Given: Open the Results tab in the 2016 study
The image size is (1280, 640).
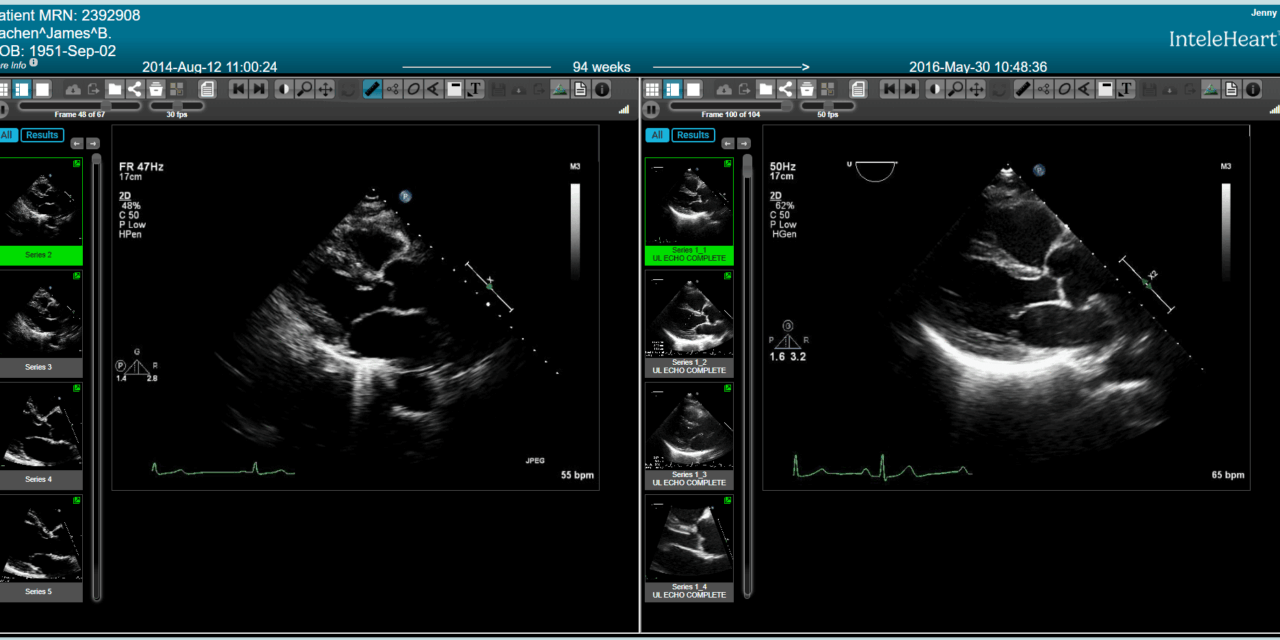Looking at the screenshot, I should click(x=692, y=135).
